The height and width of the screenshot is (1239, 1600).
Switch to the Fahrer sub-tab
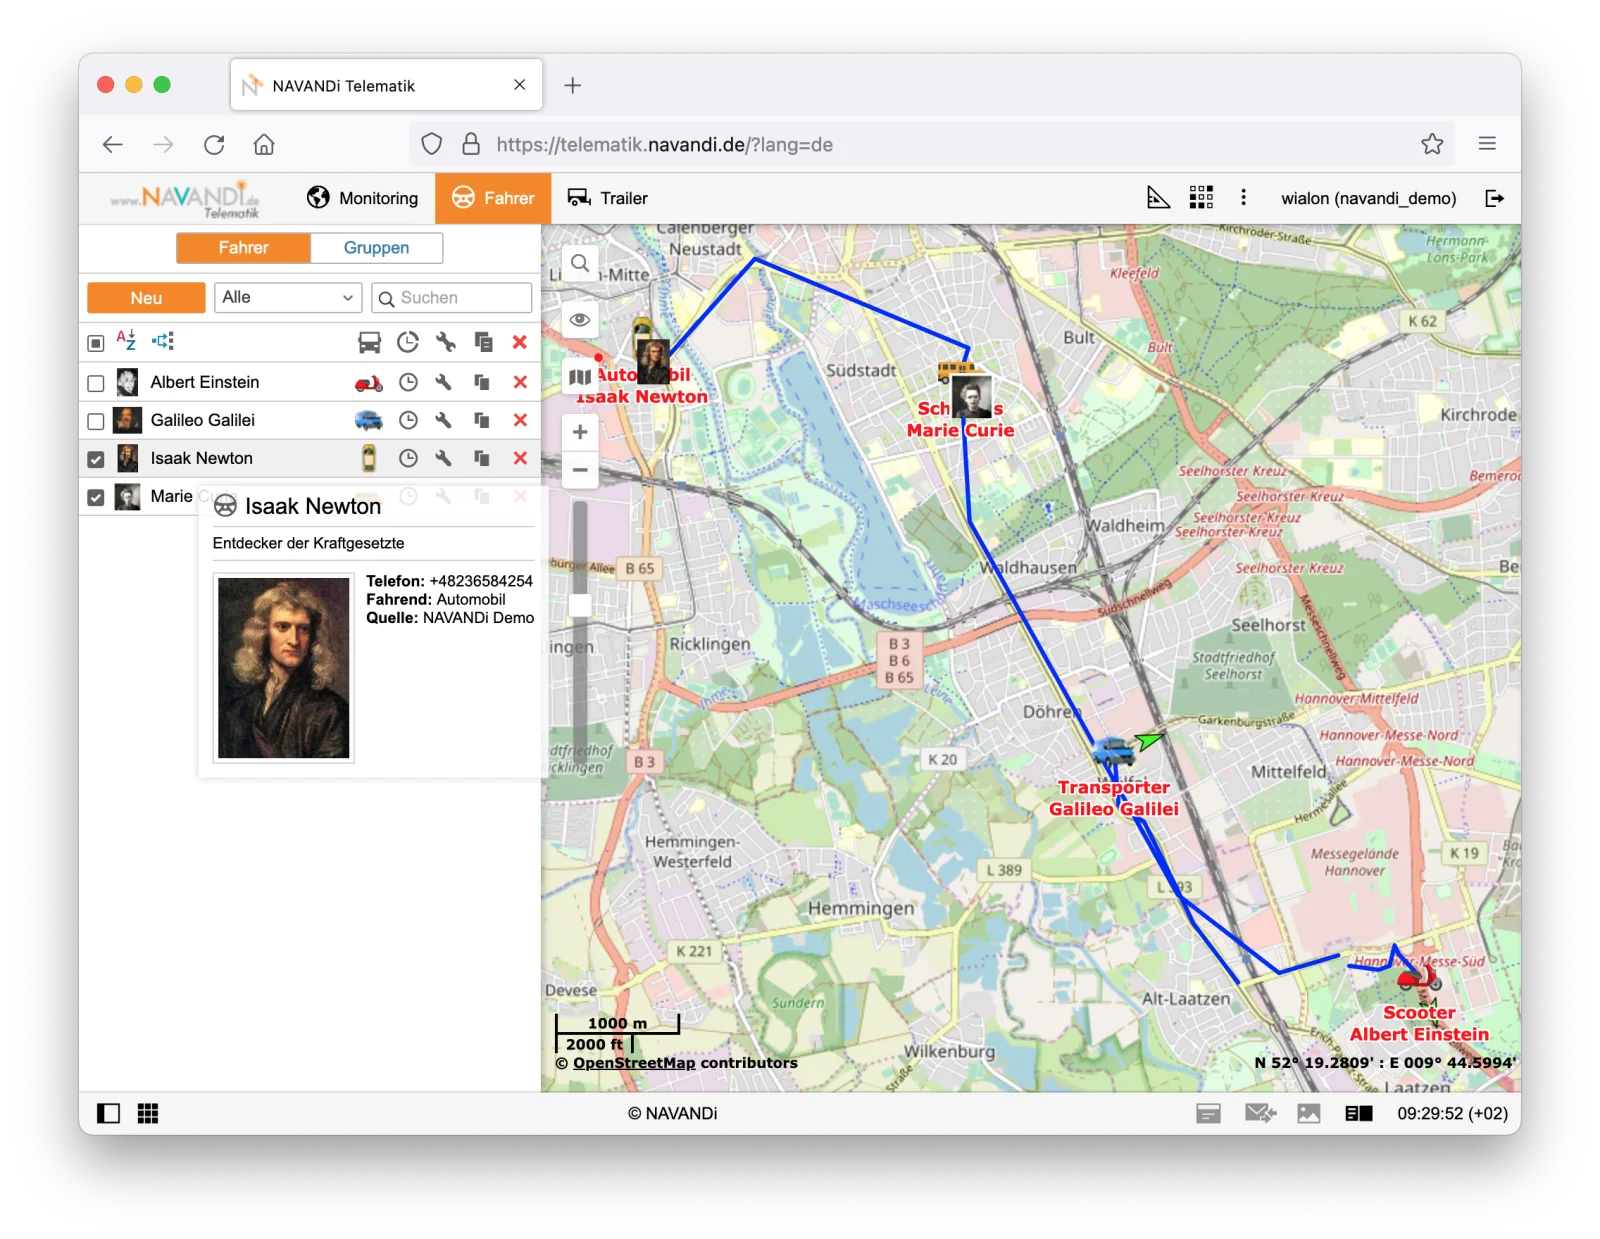tap(244, 248)
